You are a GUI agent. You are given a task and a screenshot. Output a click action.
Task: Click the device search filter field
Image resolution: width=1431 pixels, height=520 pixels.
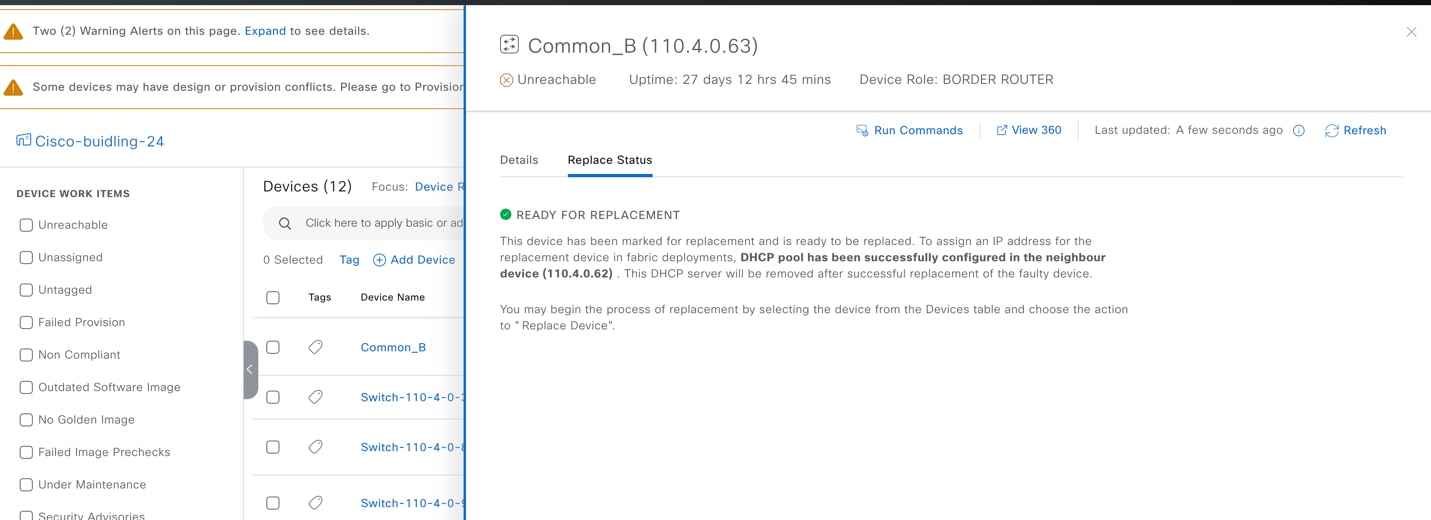pyautogui.click(x=364, y=223)
